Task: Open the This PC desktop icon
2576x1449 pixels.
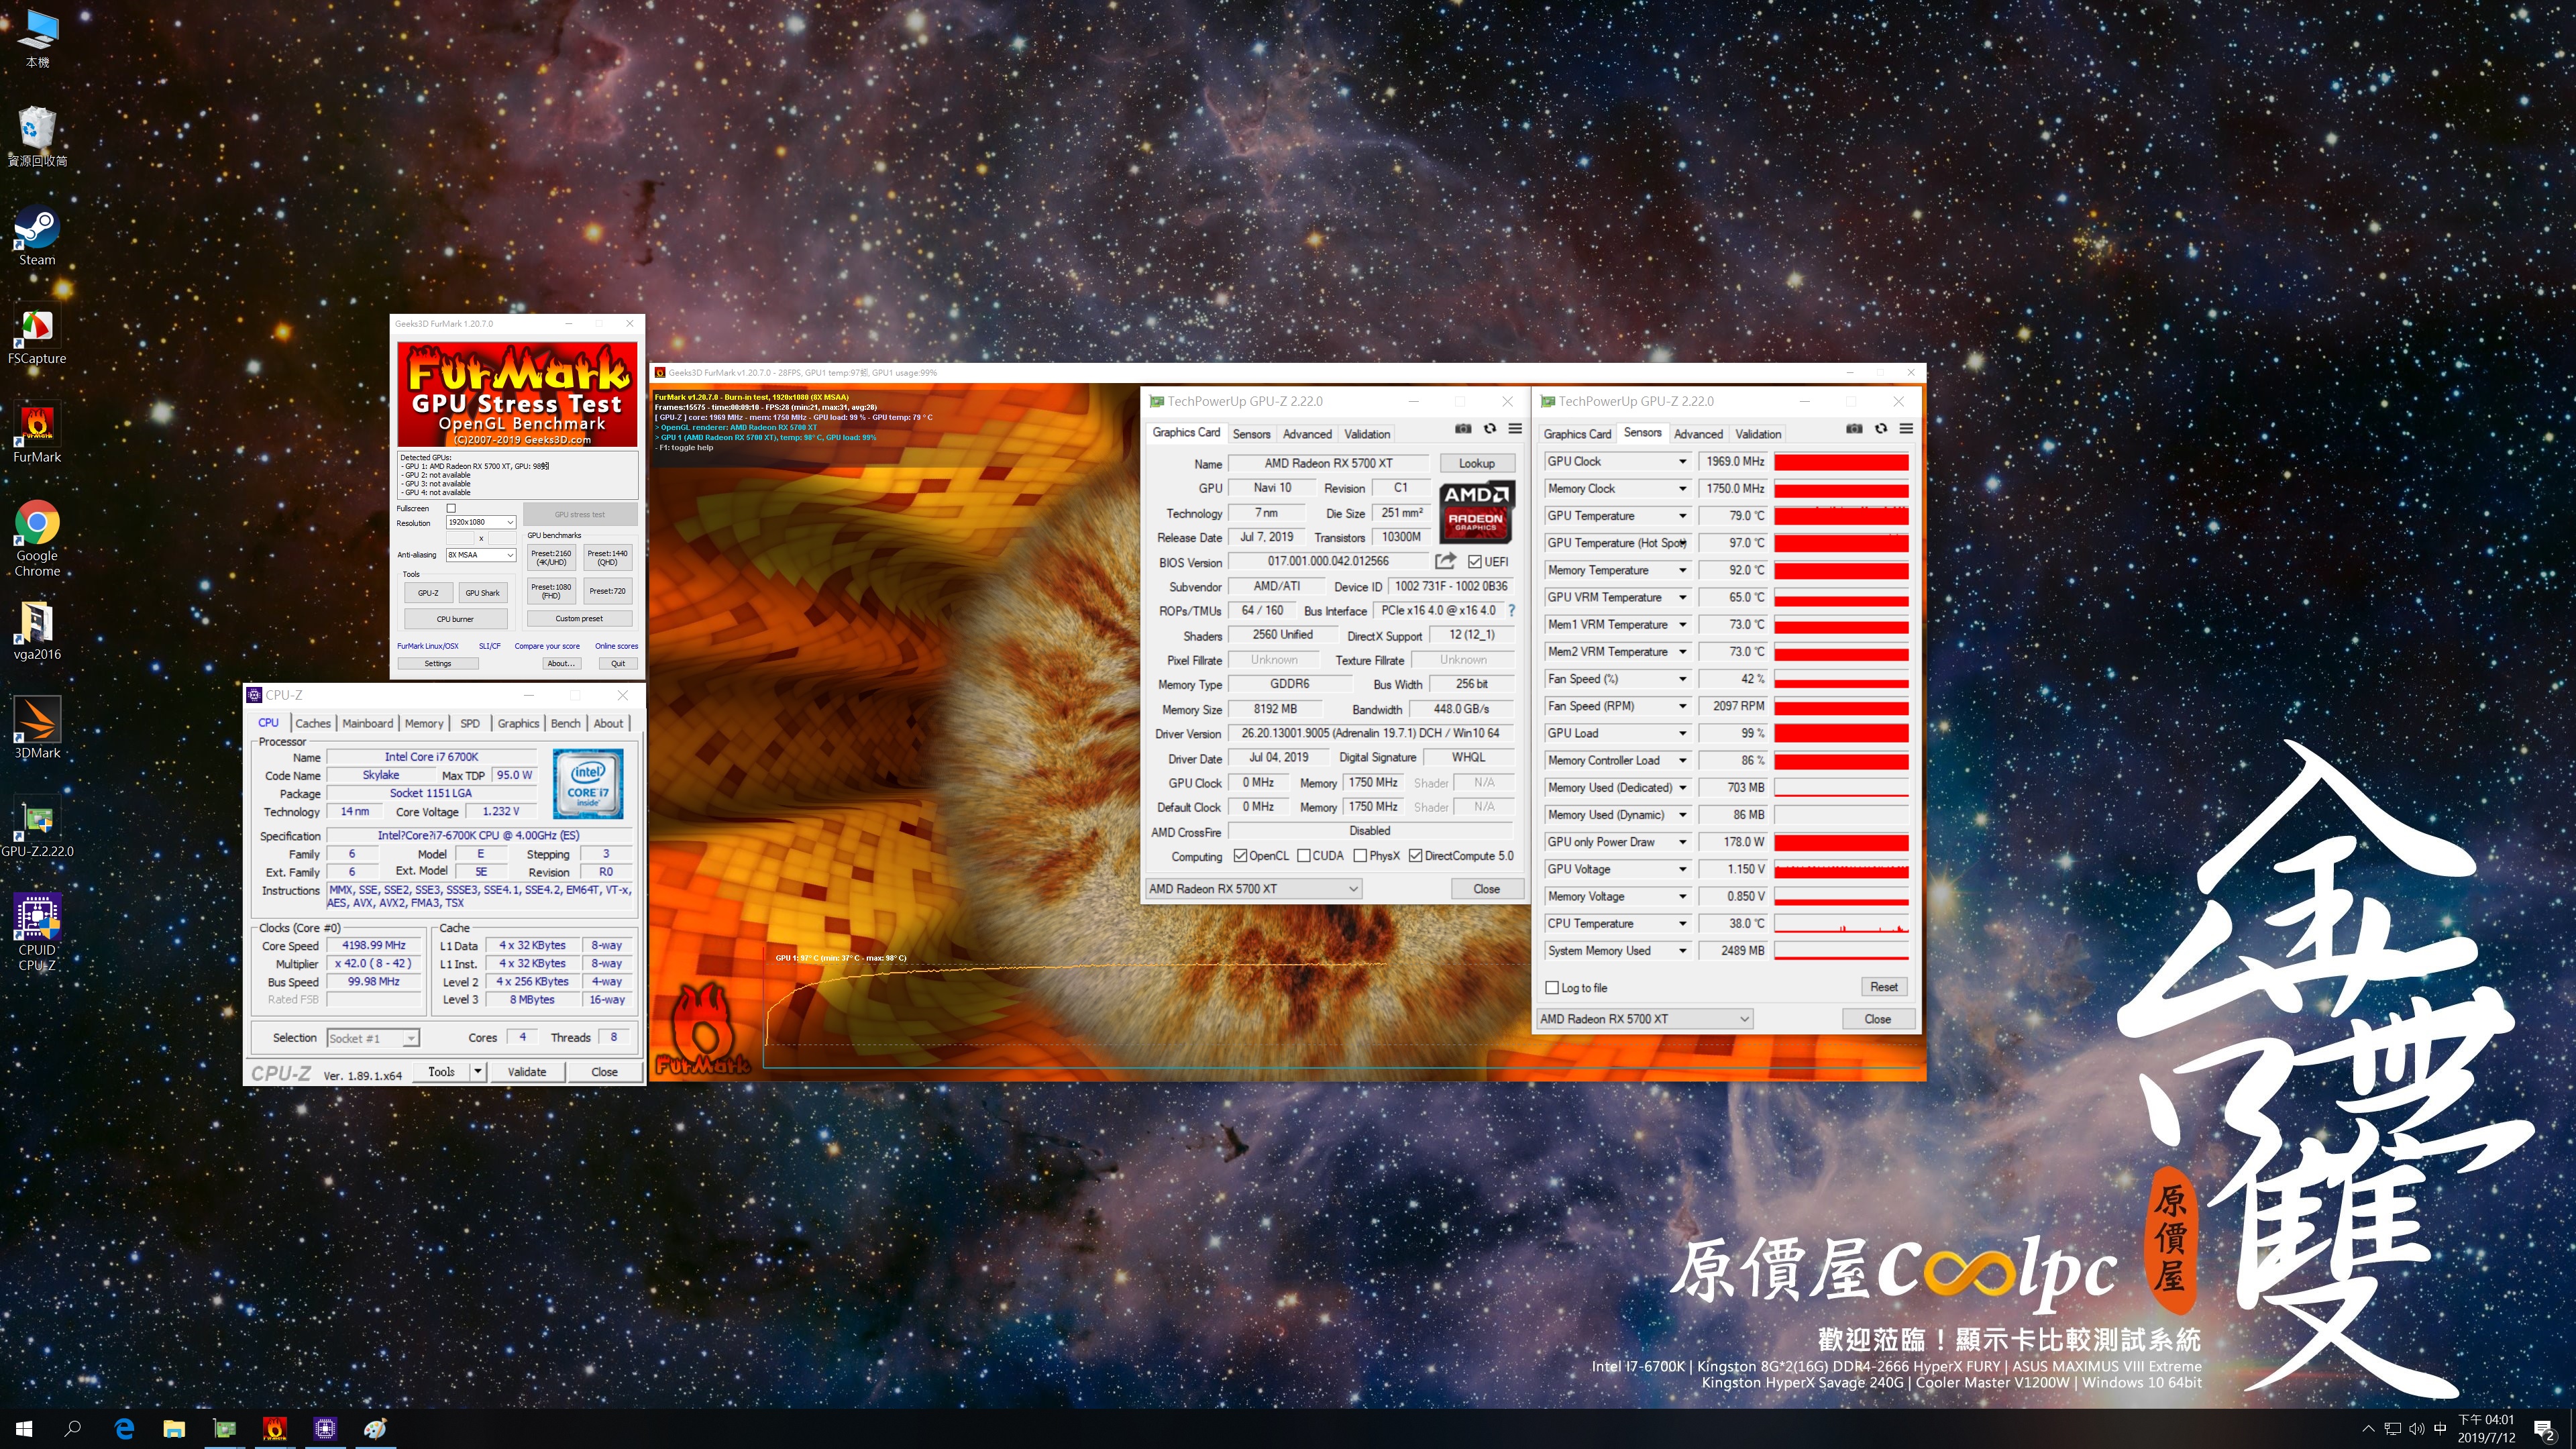Action: (37, 39)
